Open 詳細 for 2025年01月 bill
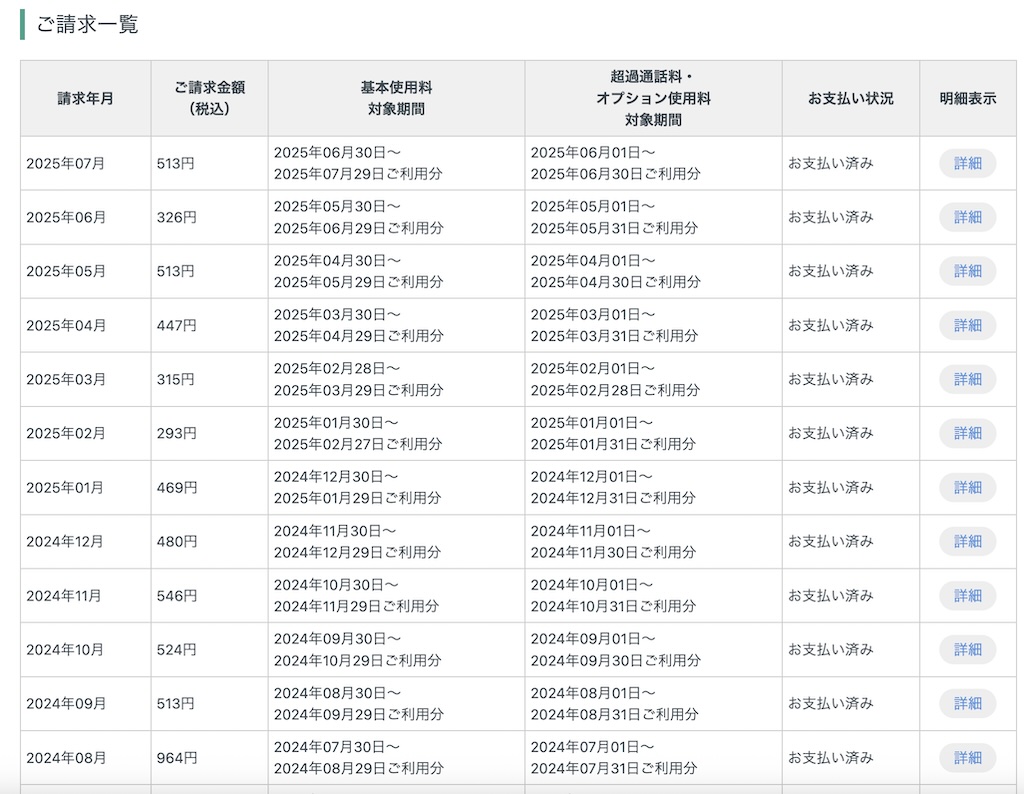Screen dimensions: 1024x794 (x=967, y=488)
